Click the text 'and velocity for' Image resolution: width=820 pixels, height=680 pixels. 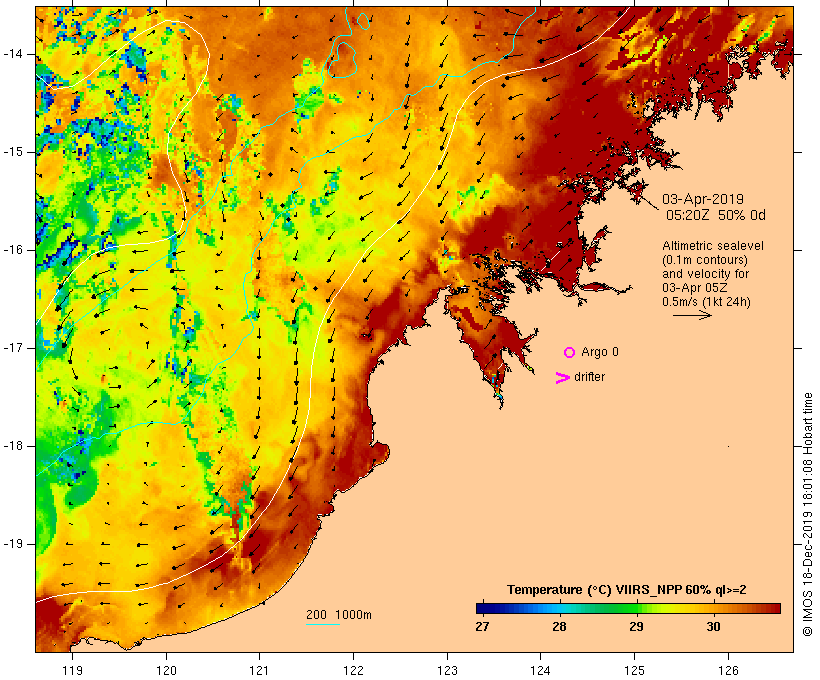705,274
